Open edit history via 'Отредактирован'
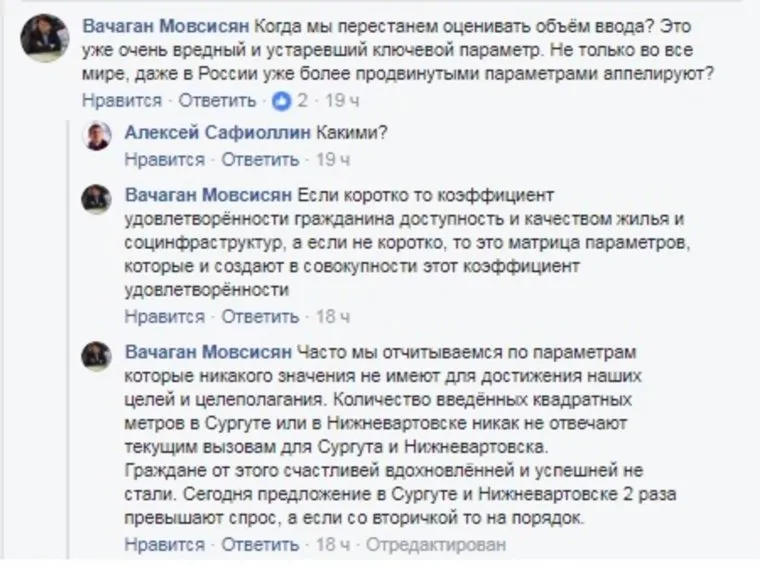Screen dimensions: 760x566 (x=436, y=545)
